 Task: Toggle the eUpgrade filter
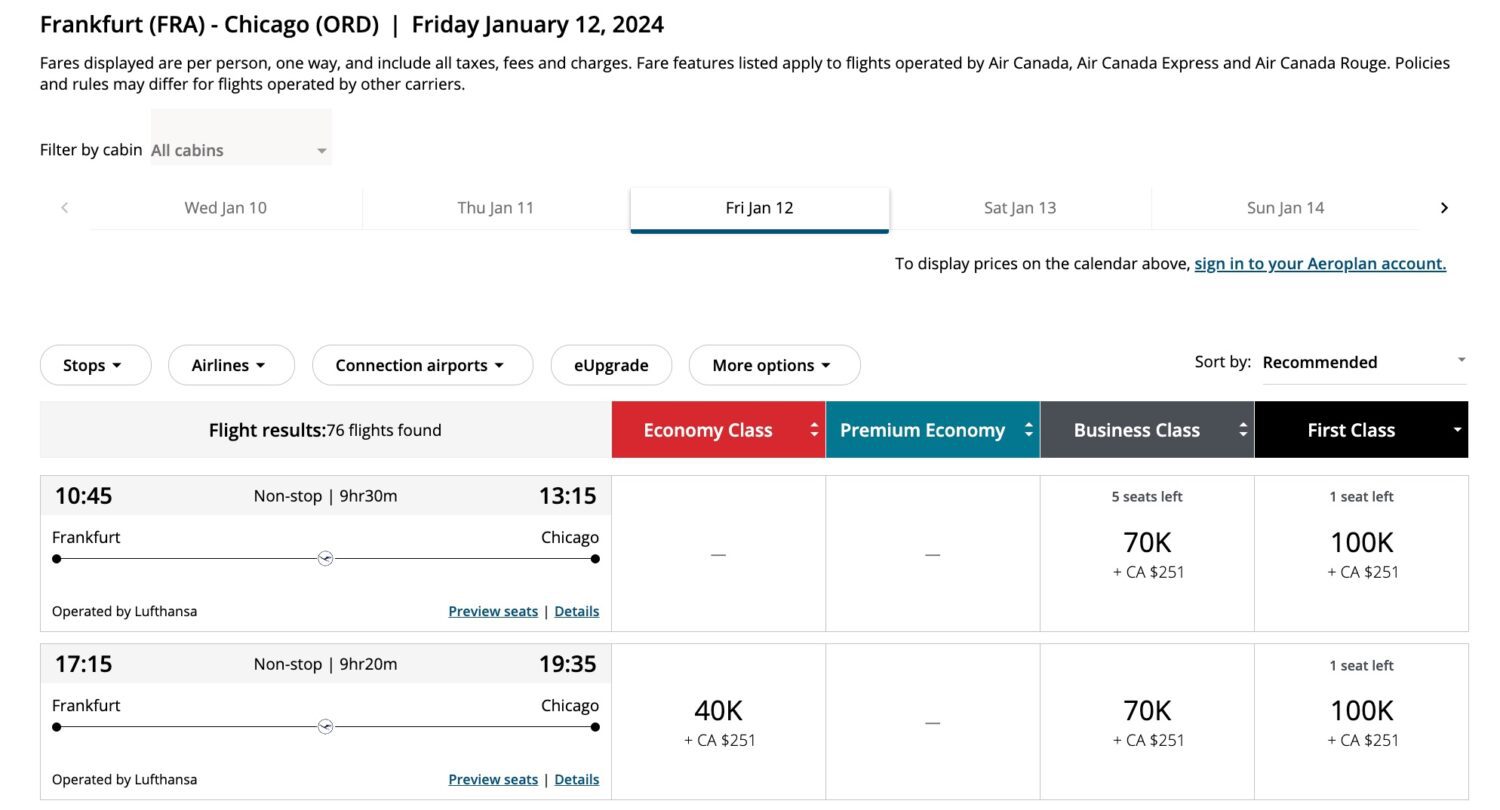point(611,365)
